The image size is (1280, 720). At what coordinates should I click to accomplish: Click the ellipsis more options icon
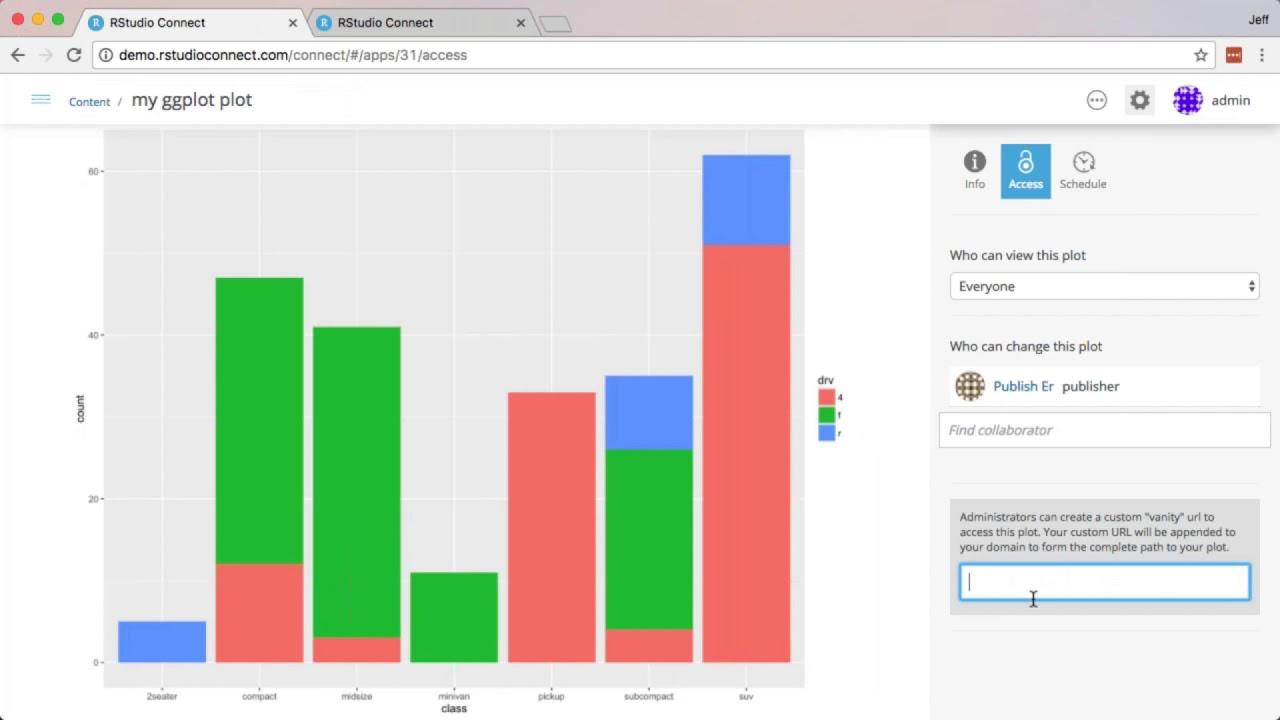1097,100
